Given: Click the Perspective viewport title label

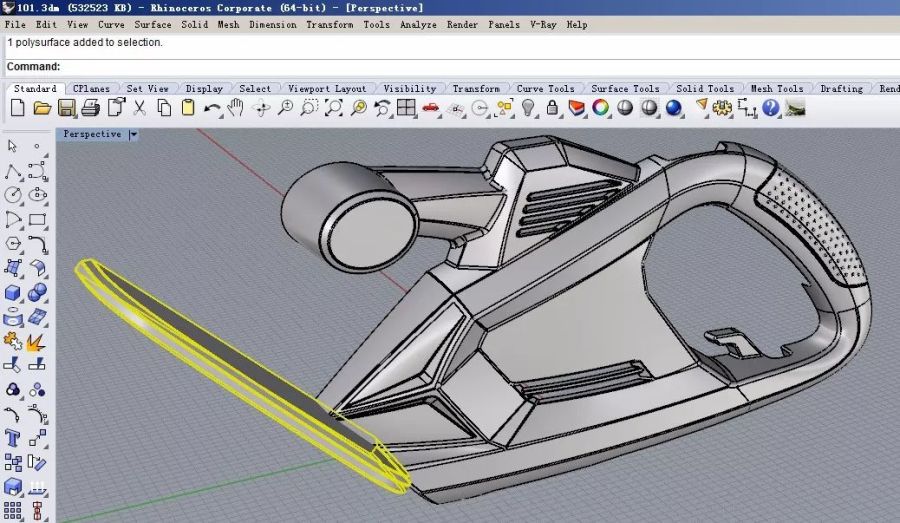Looking at the screenshot, I should coord(92,134).
